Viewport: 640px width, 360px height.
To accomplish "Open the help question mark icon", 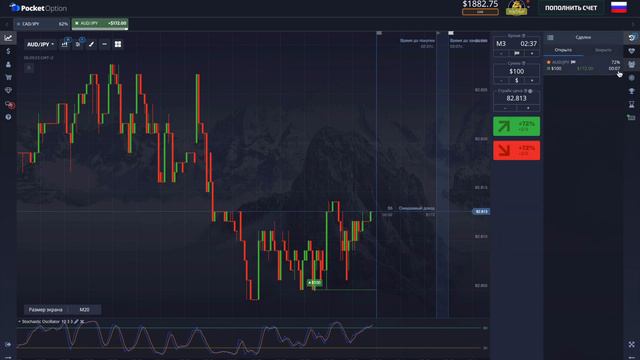I will [8, 117].
